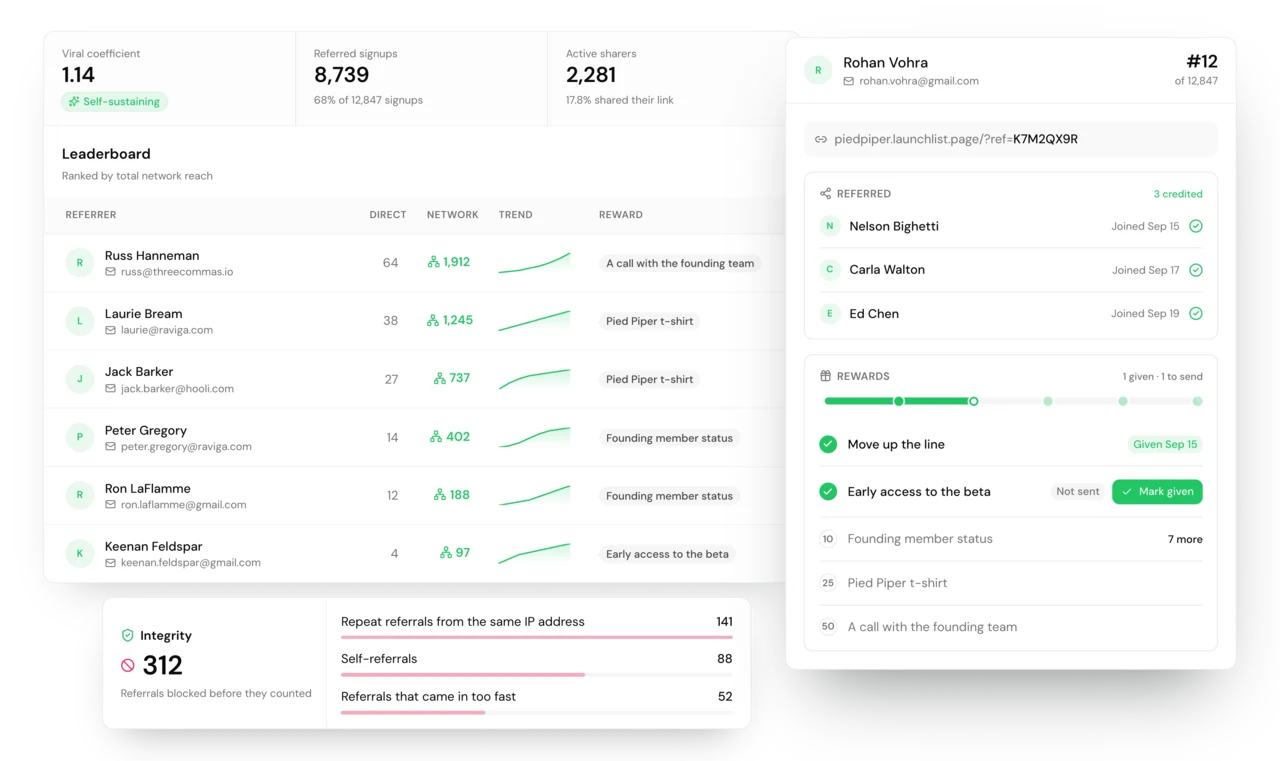Click the 3 credited label

1178,194
